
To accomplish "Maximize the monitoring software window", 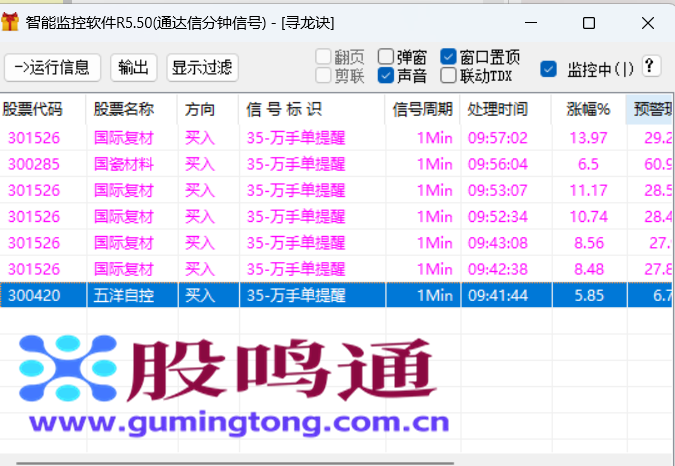I will coord(589,22).
